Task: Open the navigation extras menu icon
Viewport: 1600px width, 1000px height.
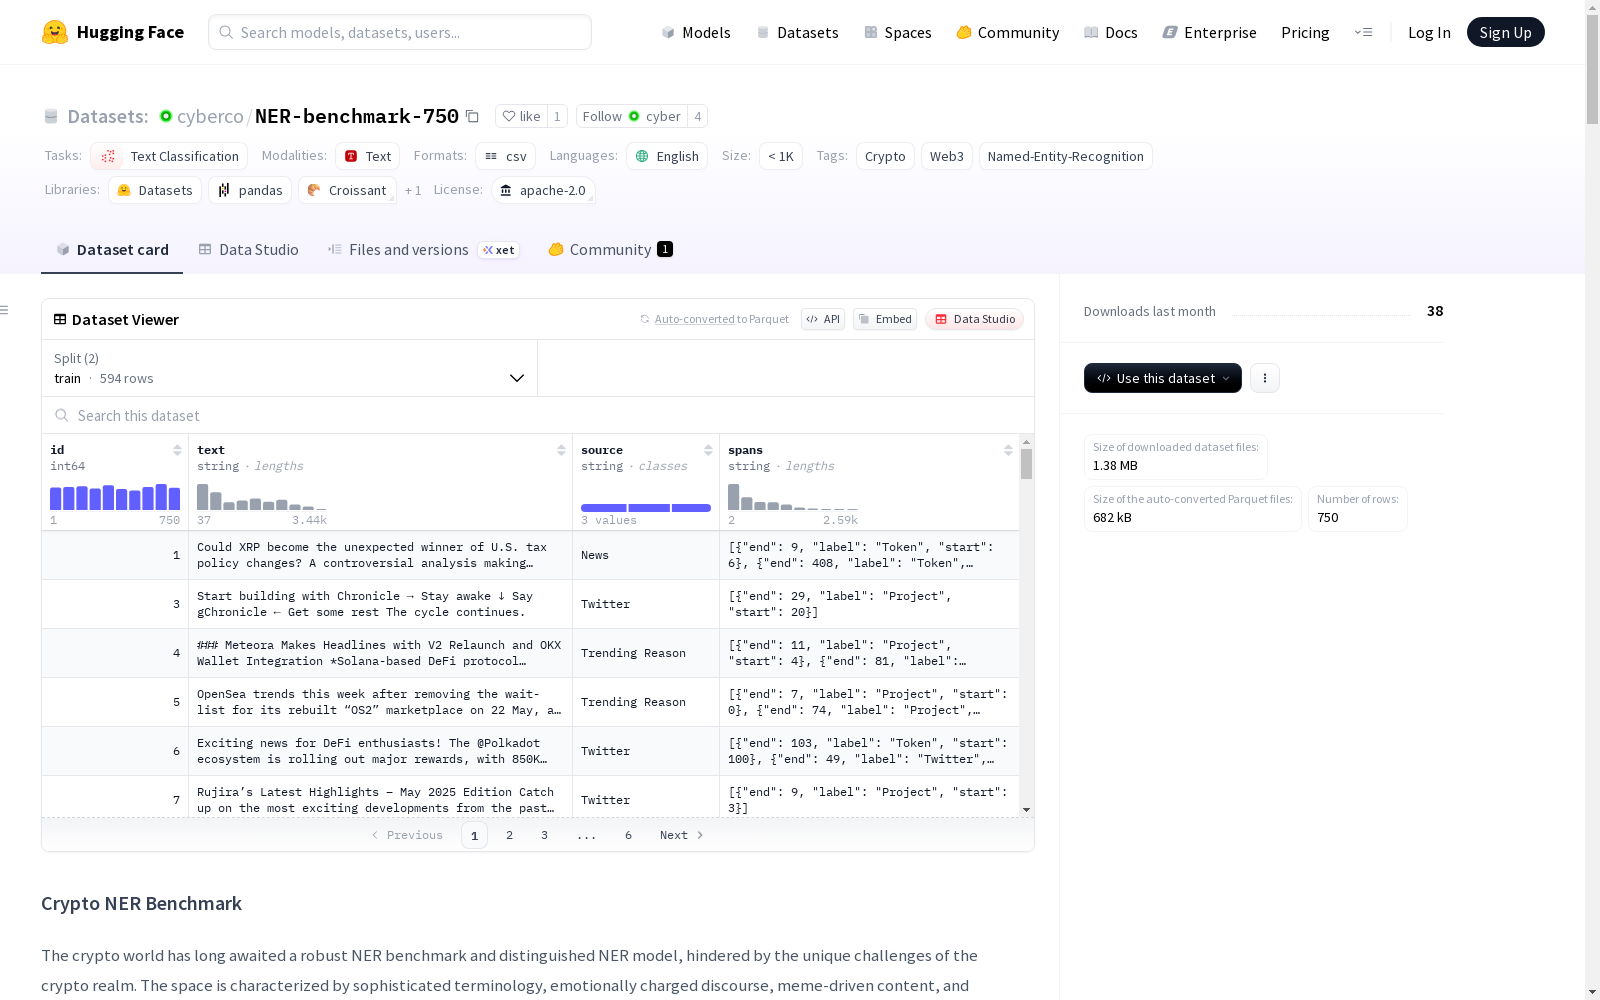Action: coord(1363,32)
